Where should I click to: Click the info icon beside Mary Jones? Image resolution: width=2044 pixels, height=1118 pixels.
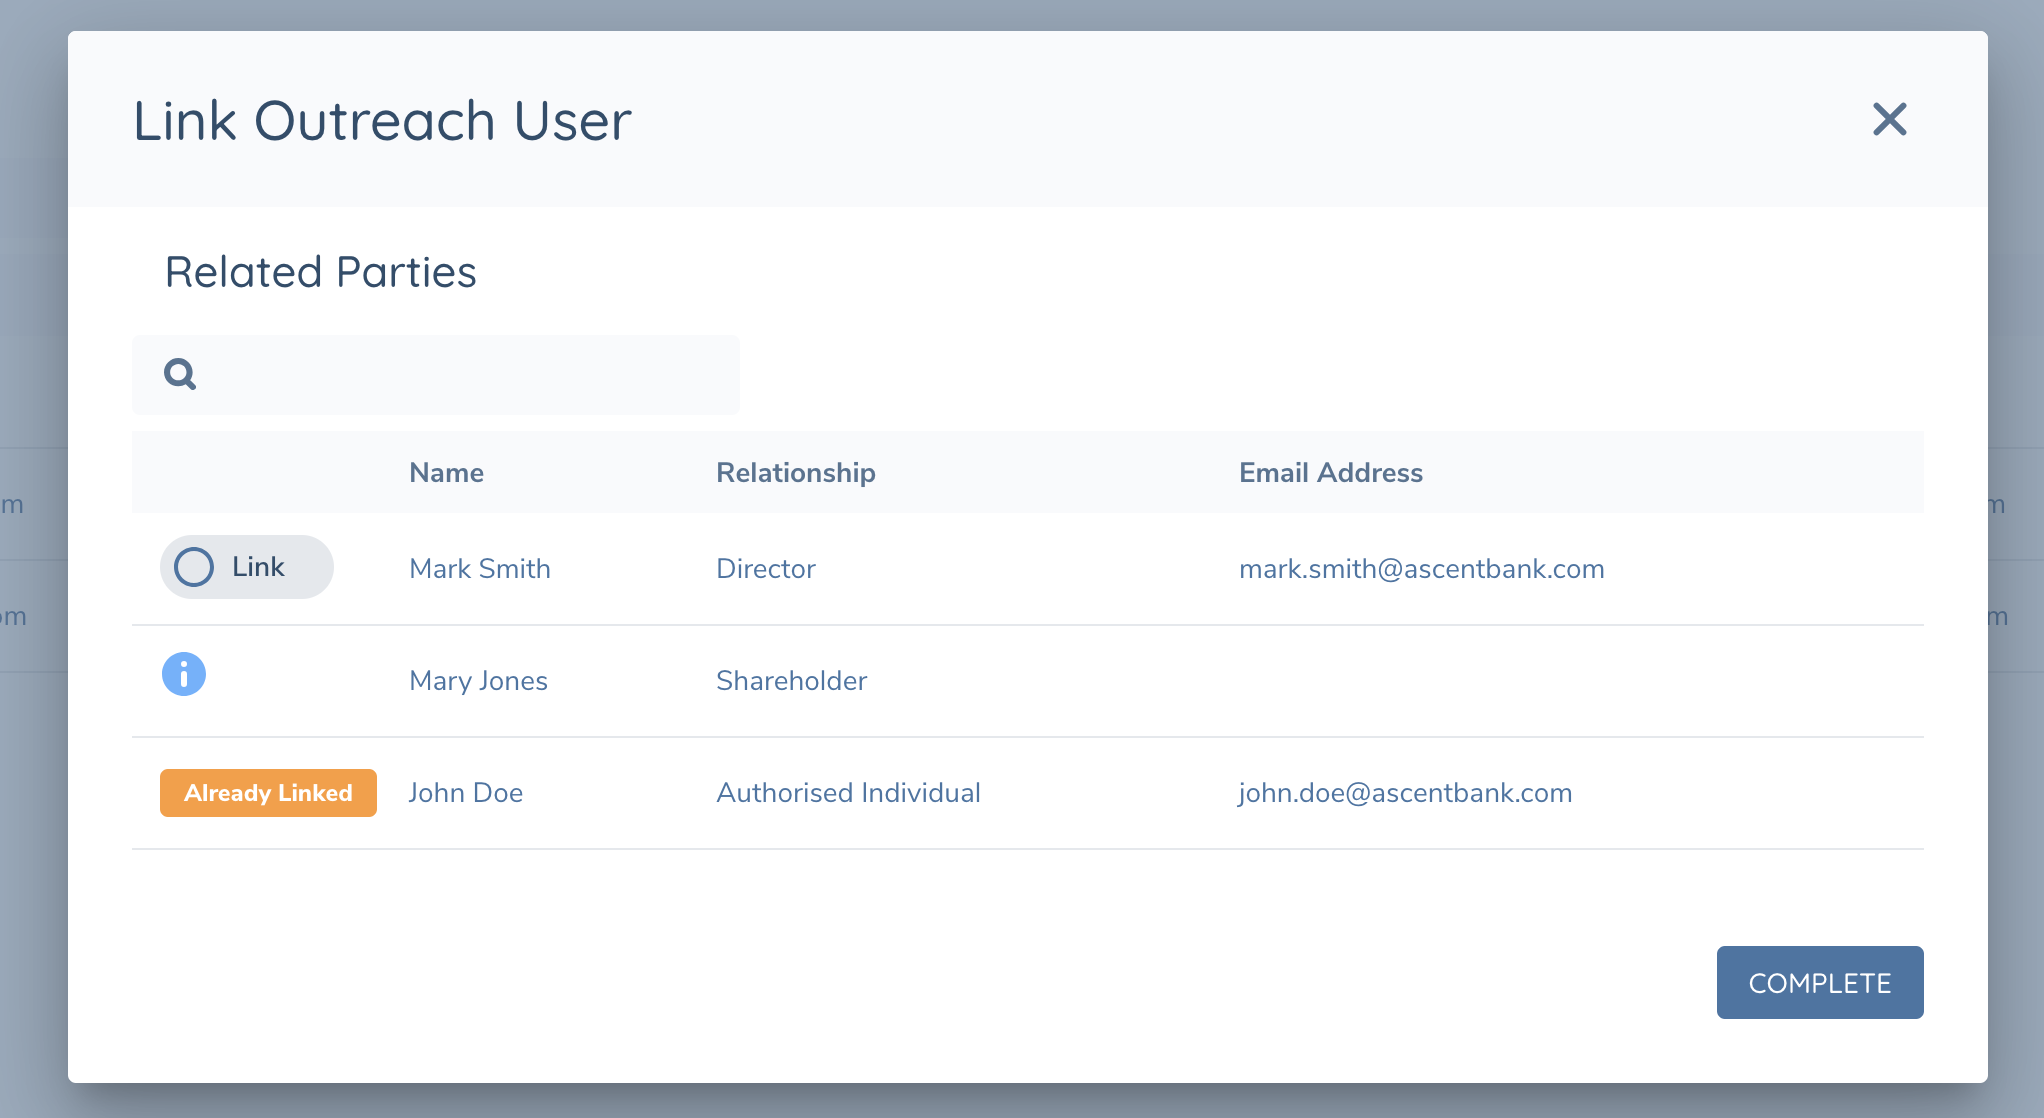(183, 674)
